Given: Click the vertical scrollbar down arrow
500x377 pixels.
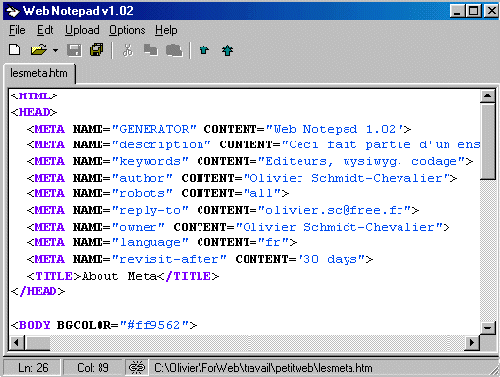Looking at the screenshot, I should (487, 327).
